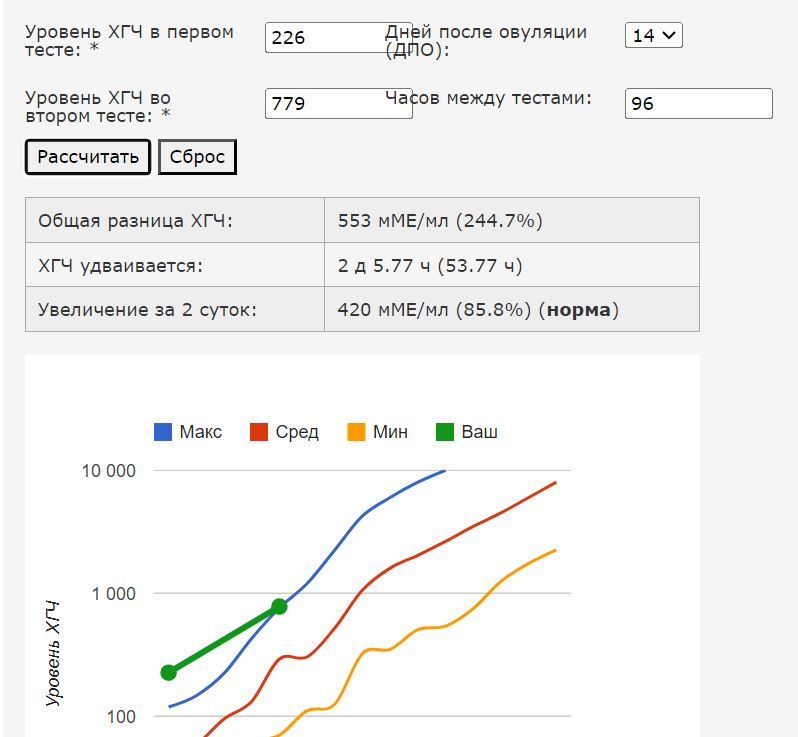
Task: Select the last green data point on chart
Action: (x=279, y=606)
